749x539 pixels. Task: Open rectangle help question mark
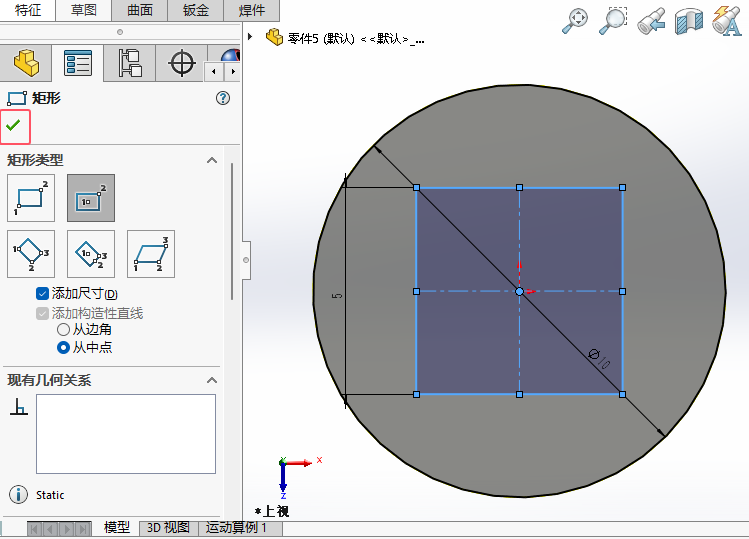coord(223,98)
